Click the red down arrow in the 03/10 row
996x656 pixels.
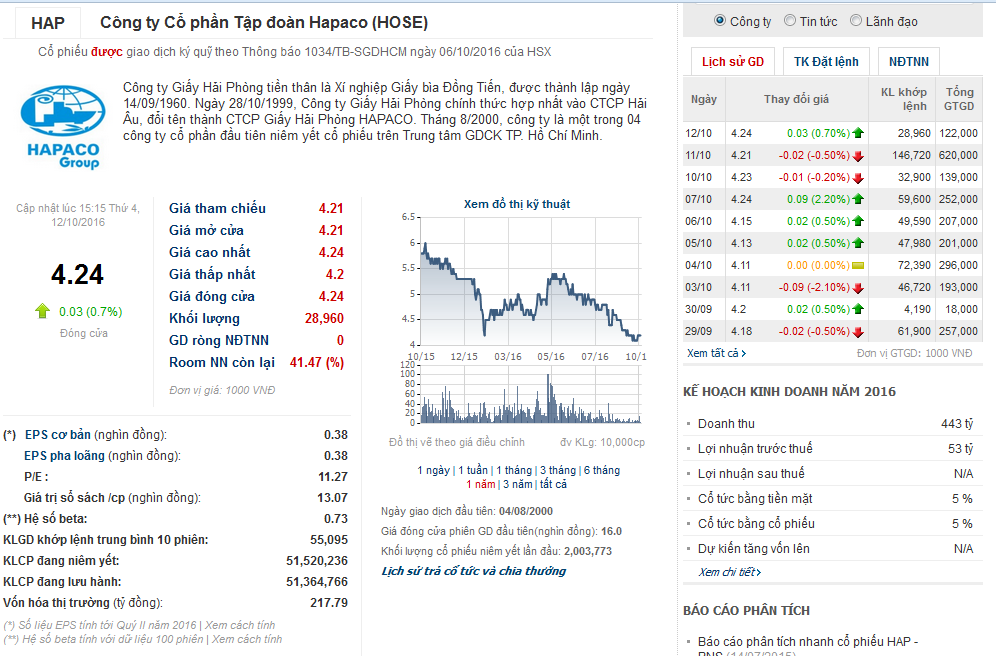coord(858,288)
